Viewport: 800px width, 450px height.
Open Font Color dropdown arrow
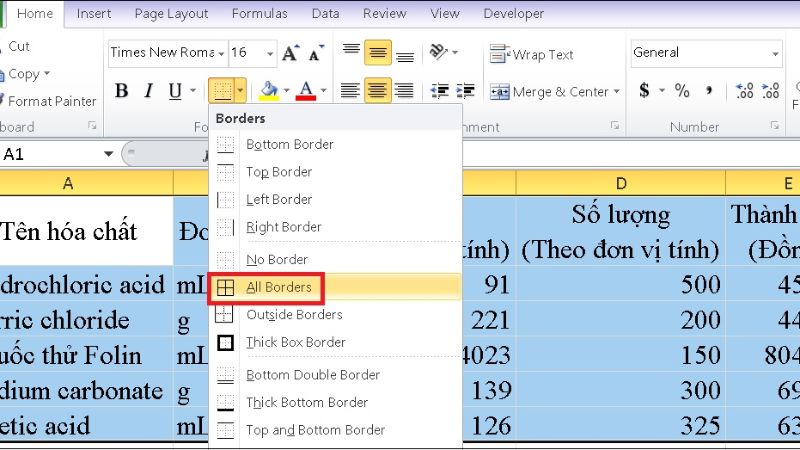tap(323, 91)
